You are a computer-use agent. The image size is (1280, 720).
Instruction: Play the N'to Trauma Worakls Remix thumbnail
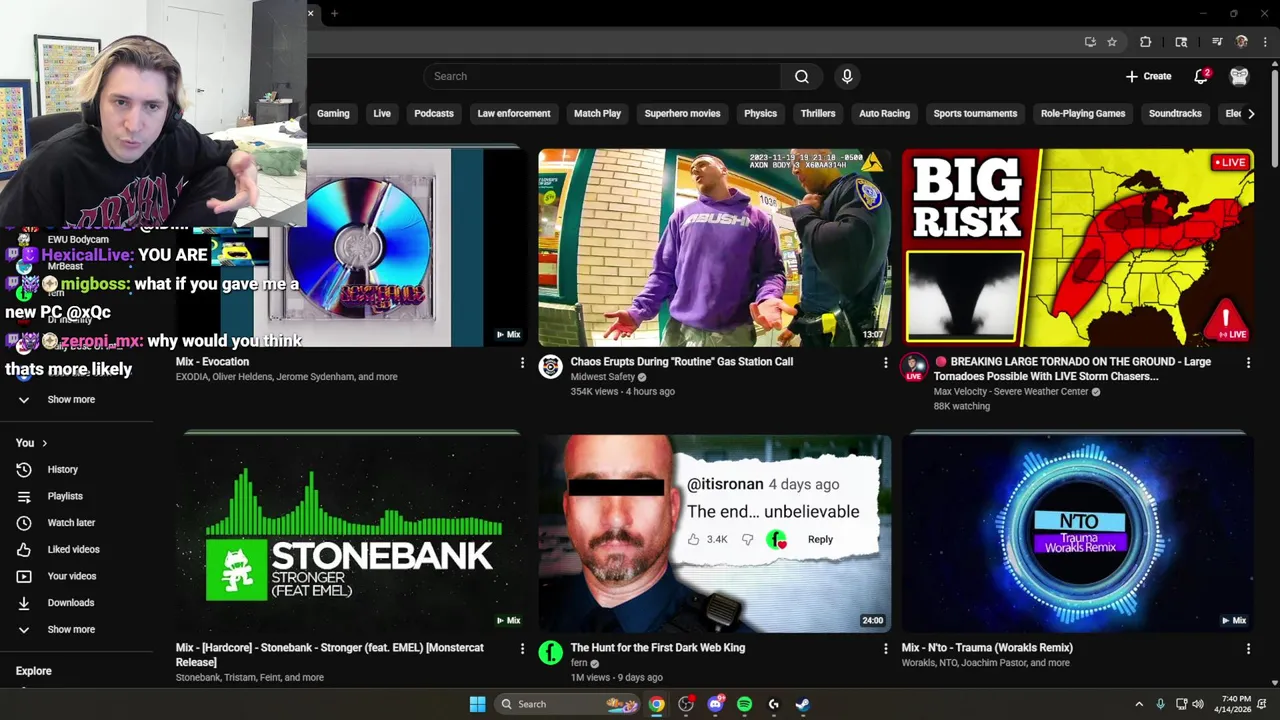pos(1078,533)
